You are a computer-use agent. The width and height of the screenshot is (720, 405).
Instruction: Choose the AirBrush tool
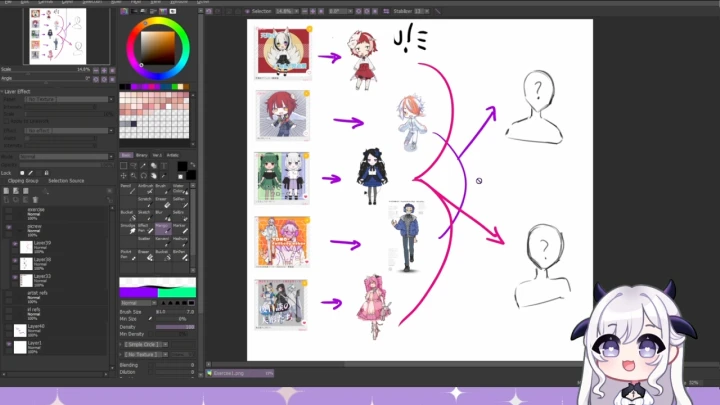pos(146,189)
